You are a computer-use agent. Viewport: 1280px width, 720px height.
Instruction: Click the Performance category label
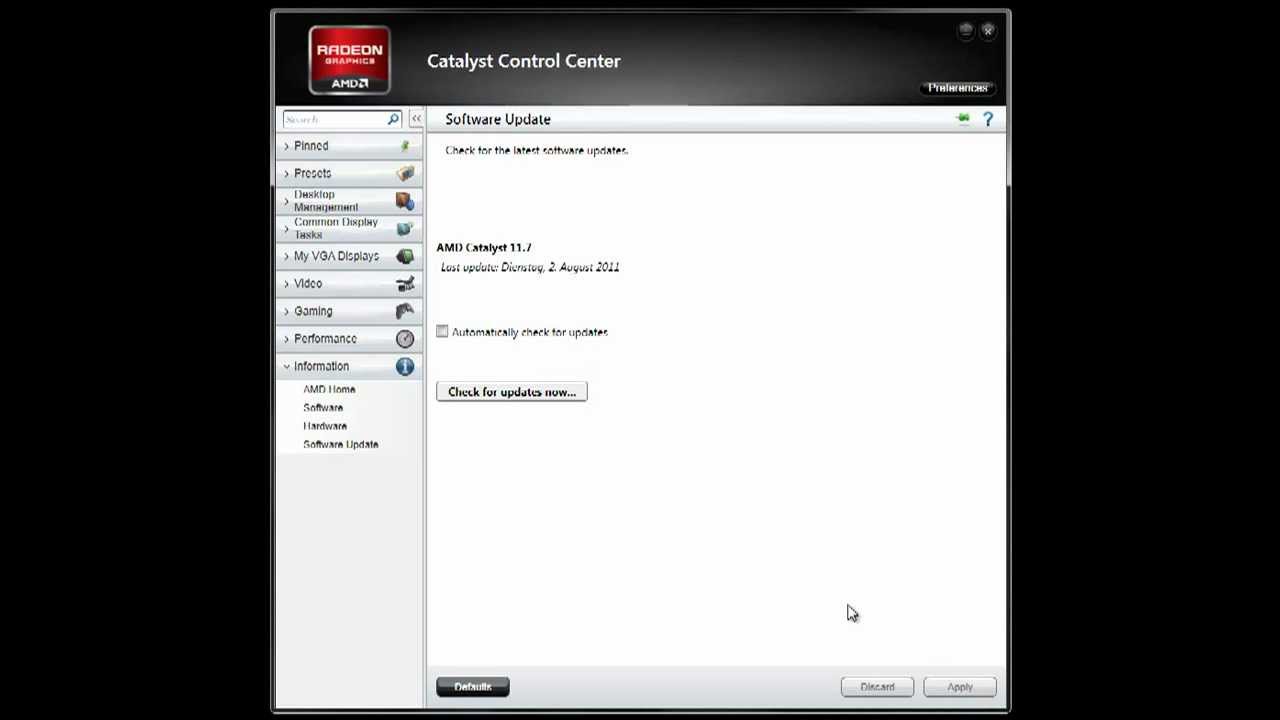point(325,339)
